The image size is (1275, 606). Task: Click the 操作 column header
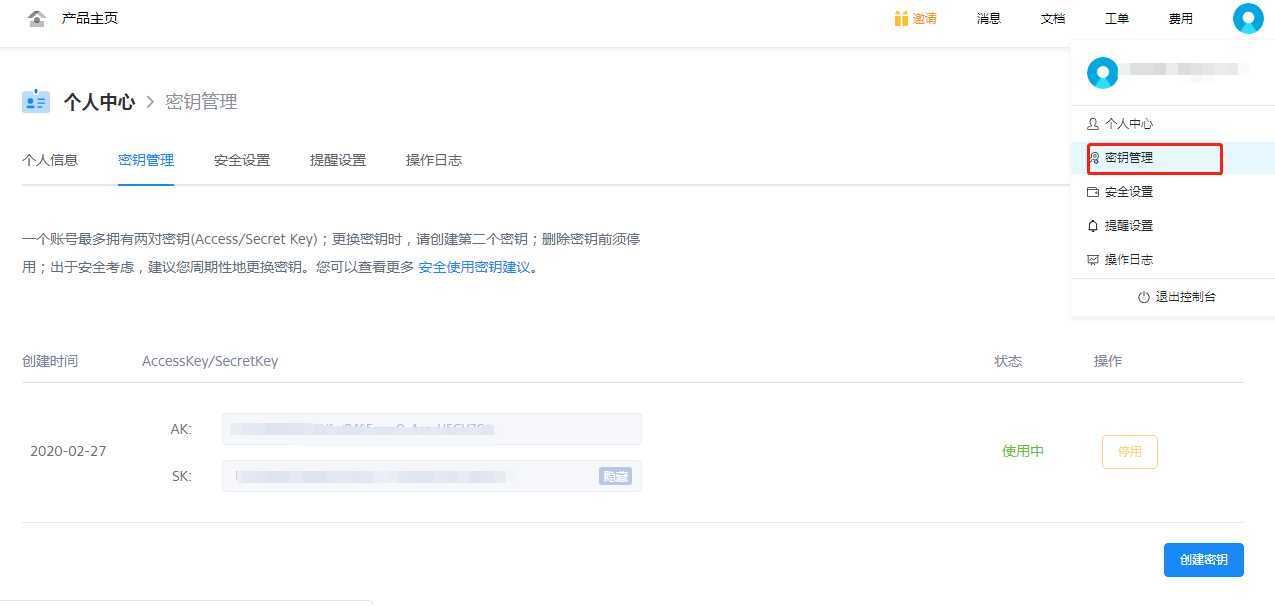point(1108,361)
